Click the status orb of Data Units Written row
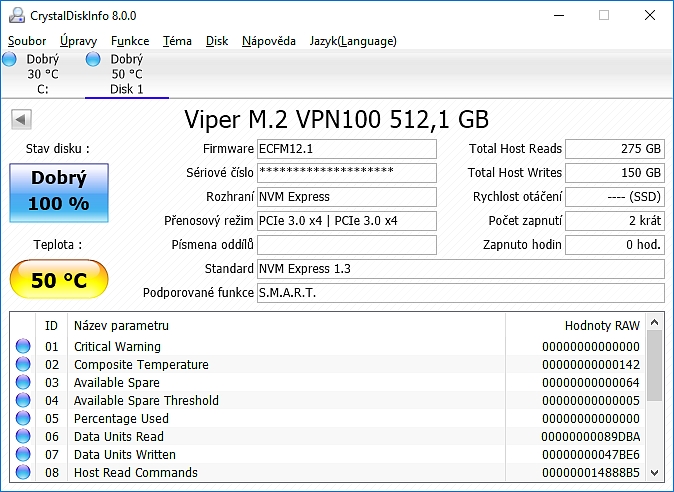Image resolution: width=674 pixels, height=492 pixels. 23,455
